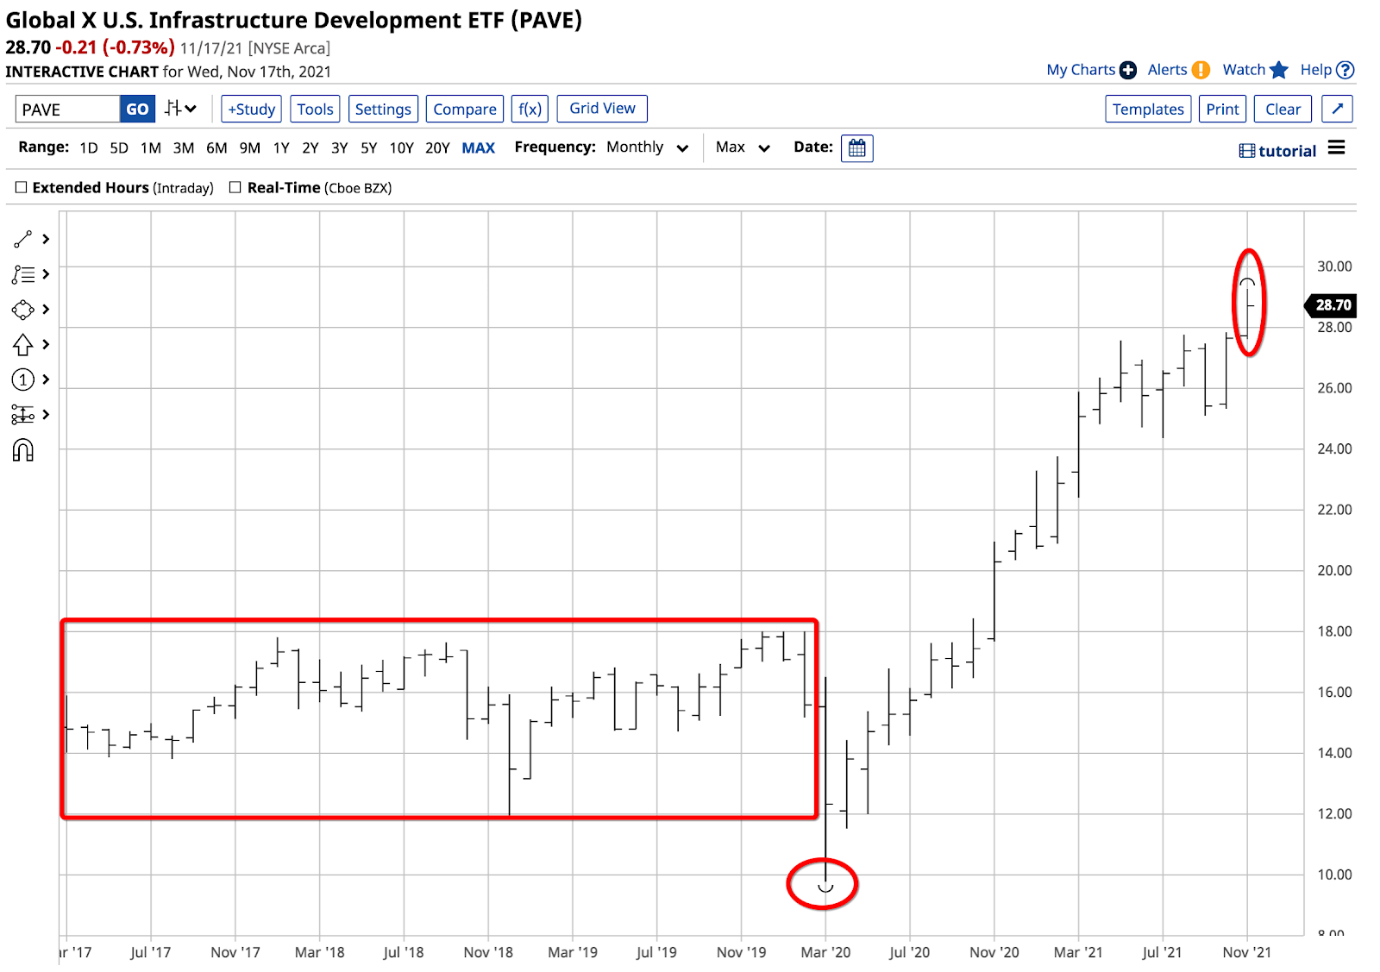The height and width of the screenshot is (972, 1380).
Task: Click the GO button
Action: pos(137,109)
